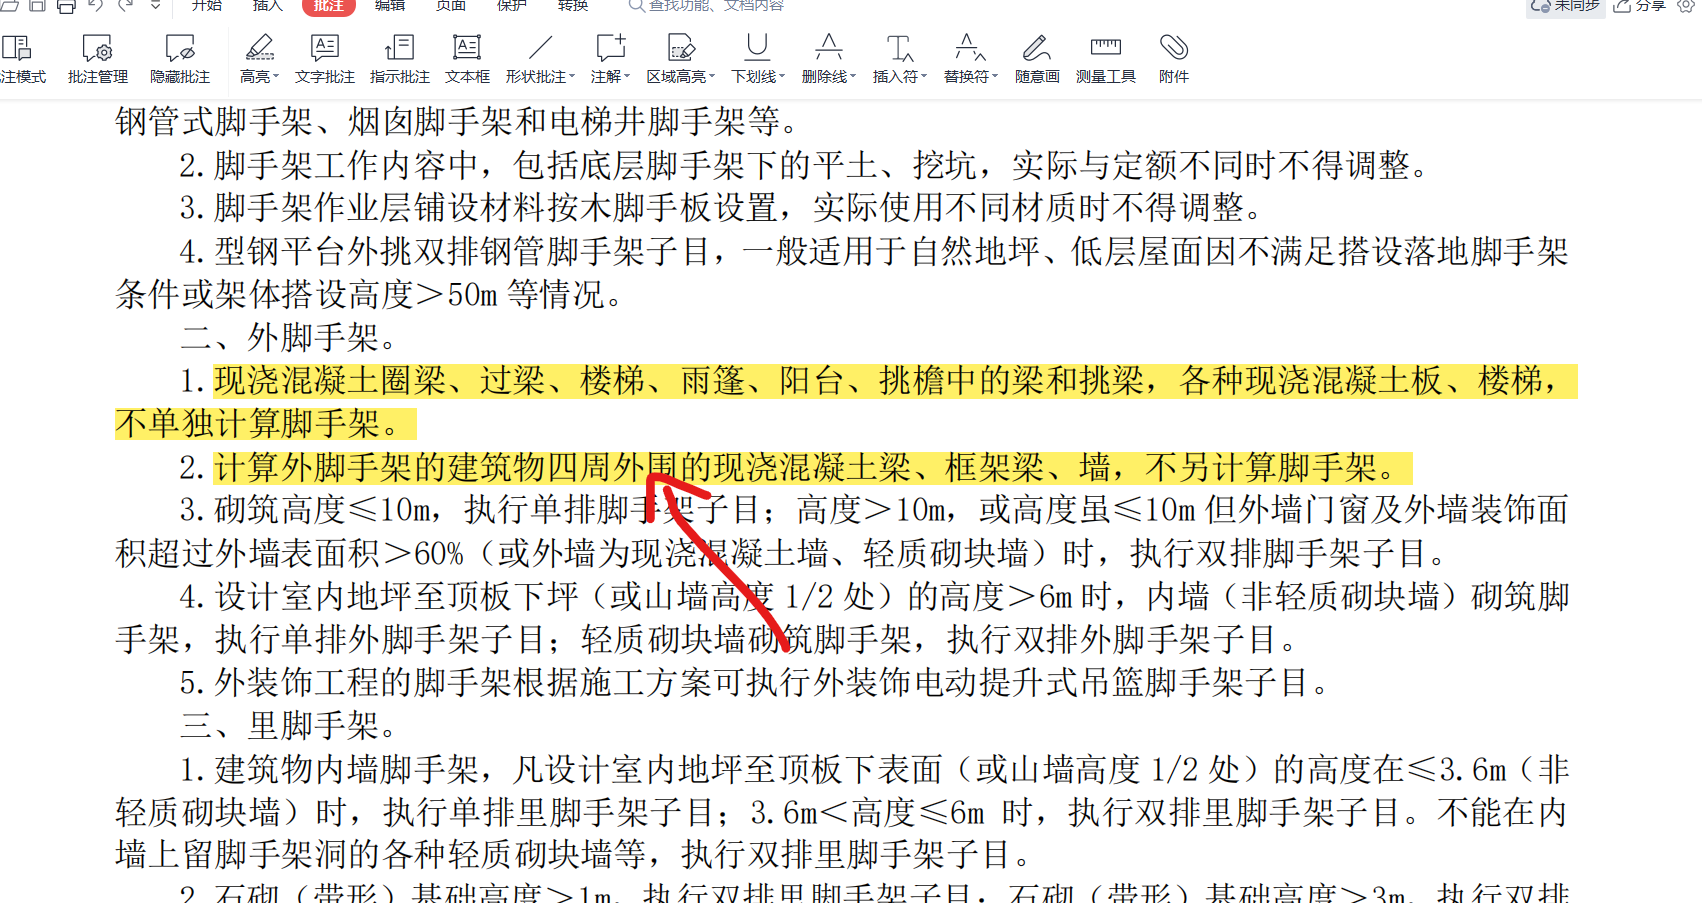Click text 条件或架体搭设高度＞50m 等情况。

click(x=370, y=294)
